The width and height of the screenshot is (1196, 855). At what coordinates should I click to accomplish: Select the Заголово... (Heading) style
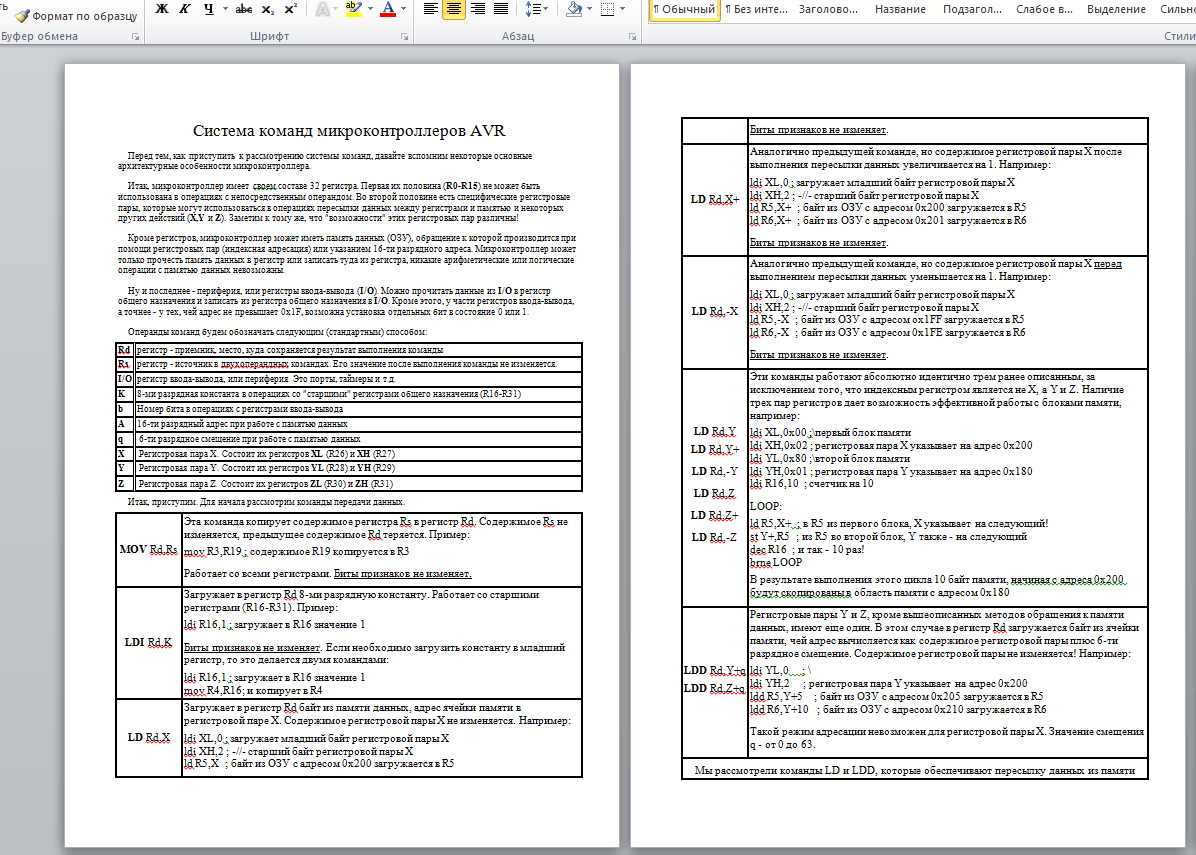click(x=828, y=9)
